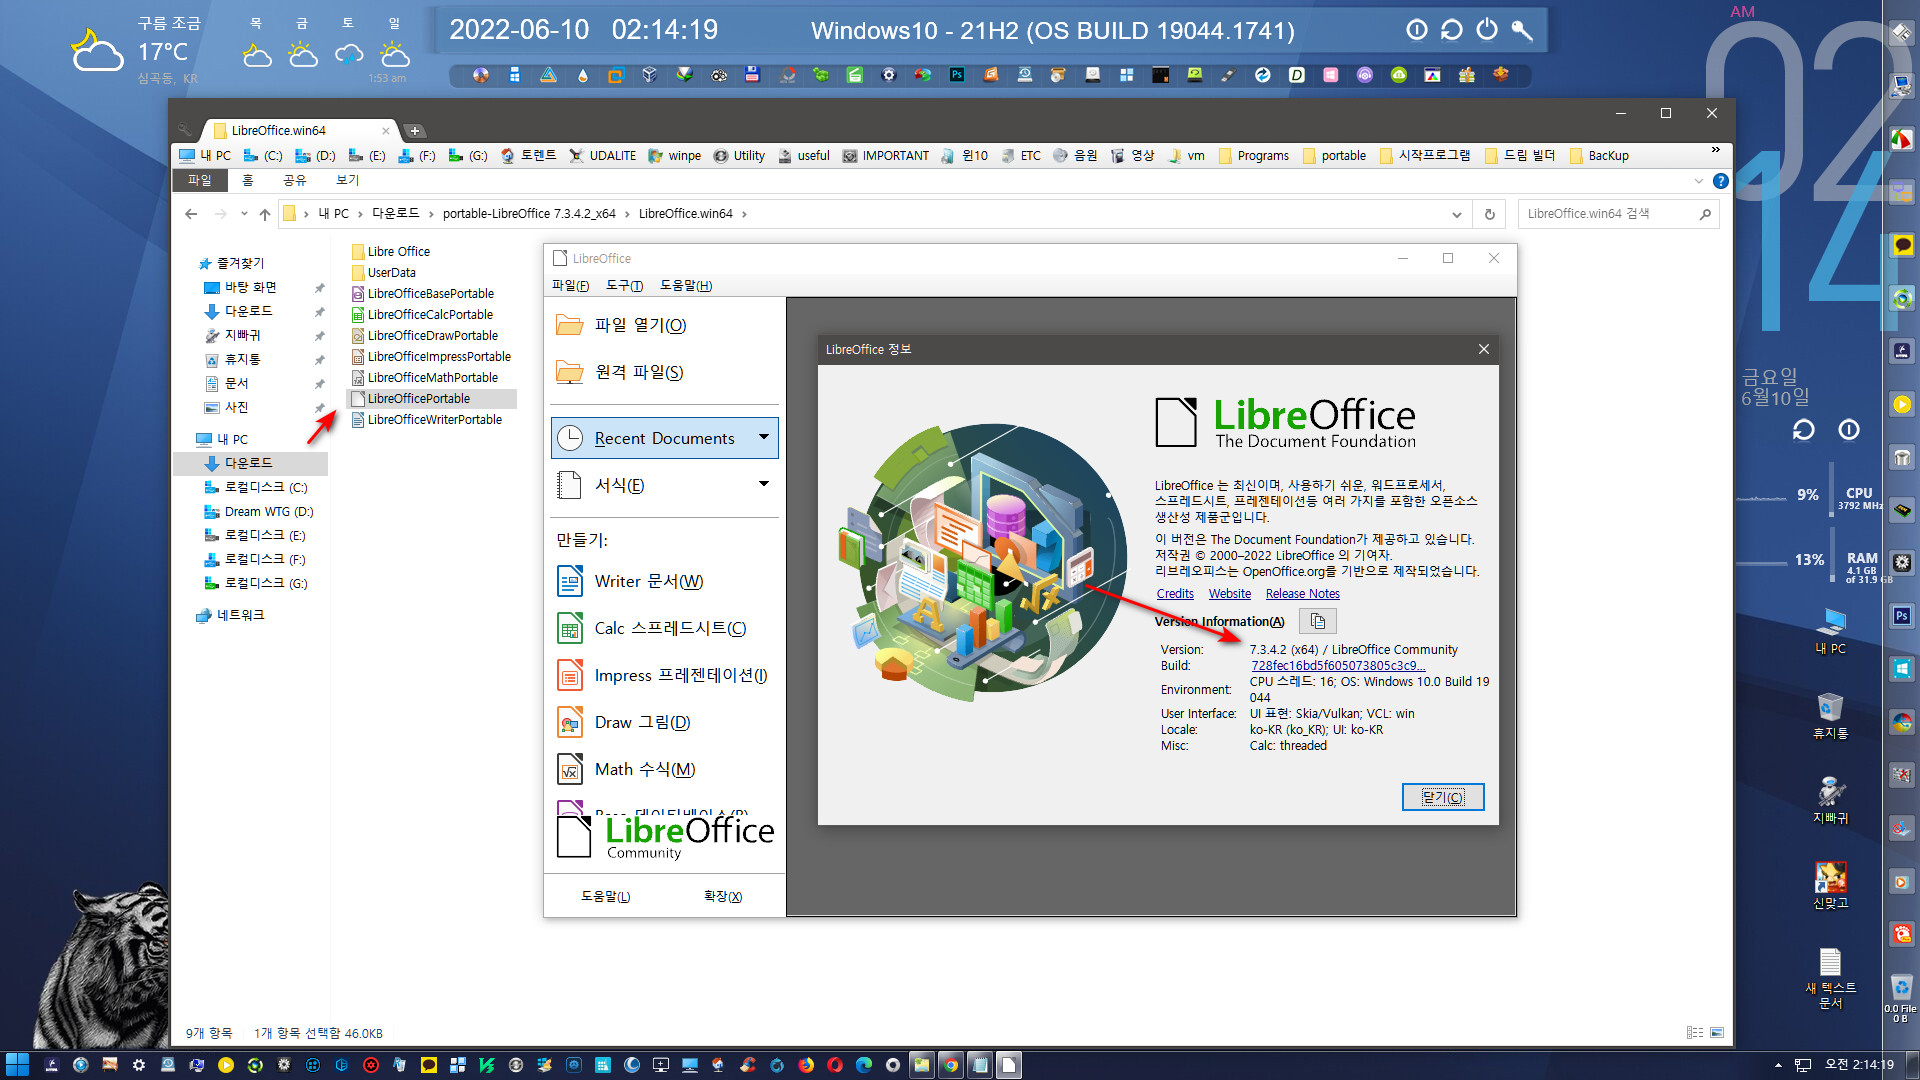Select 네트워크 in the navigation pane
The width and height of the screenshot is (1920, 1080).
point(231,615)
